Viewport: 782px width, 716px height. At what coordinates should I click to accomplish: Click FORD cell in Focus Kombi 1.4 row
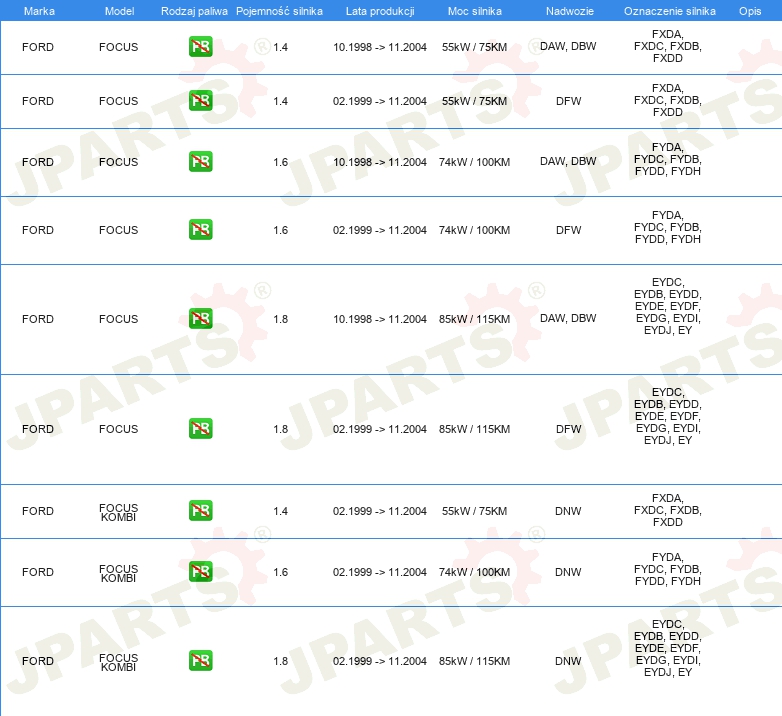pyautogui.click(x=38, y=511)
